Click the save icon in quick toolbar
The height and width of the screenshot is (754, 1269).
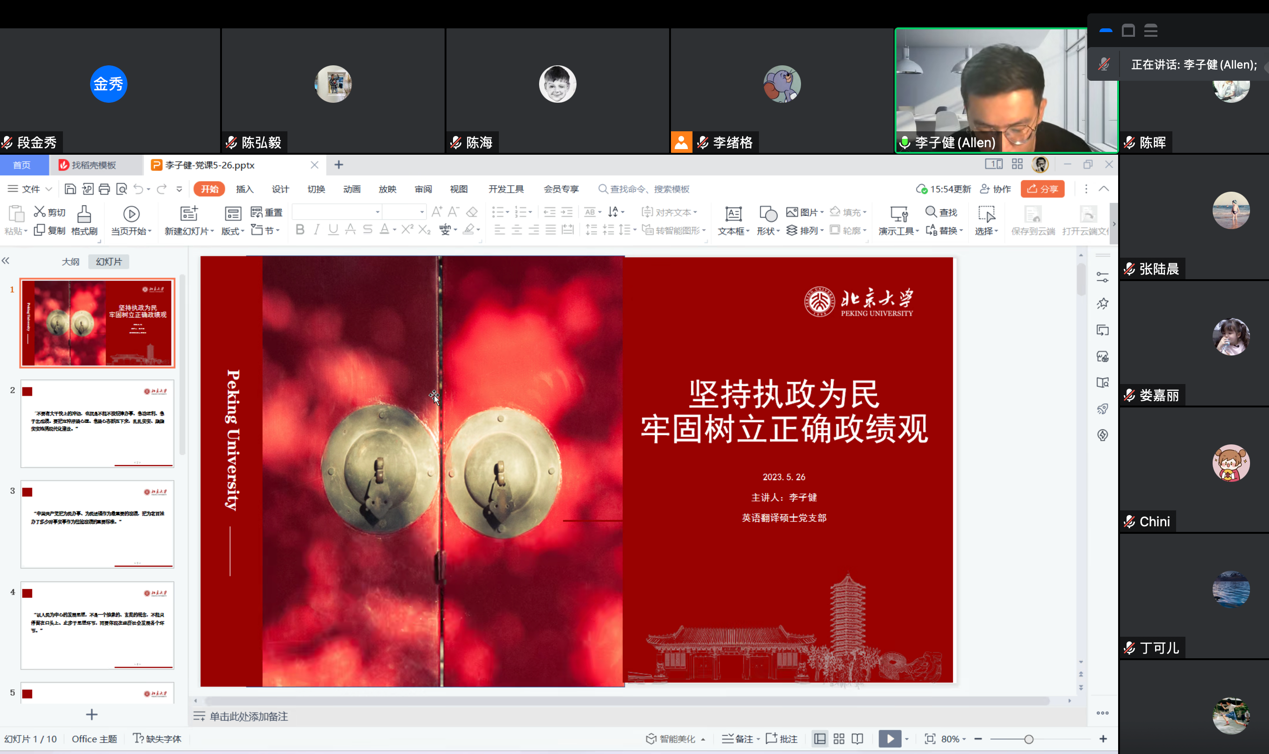point(70,189)
